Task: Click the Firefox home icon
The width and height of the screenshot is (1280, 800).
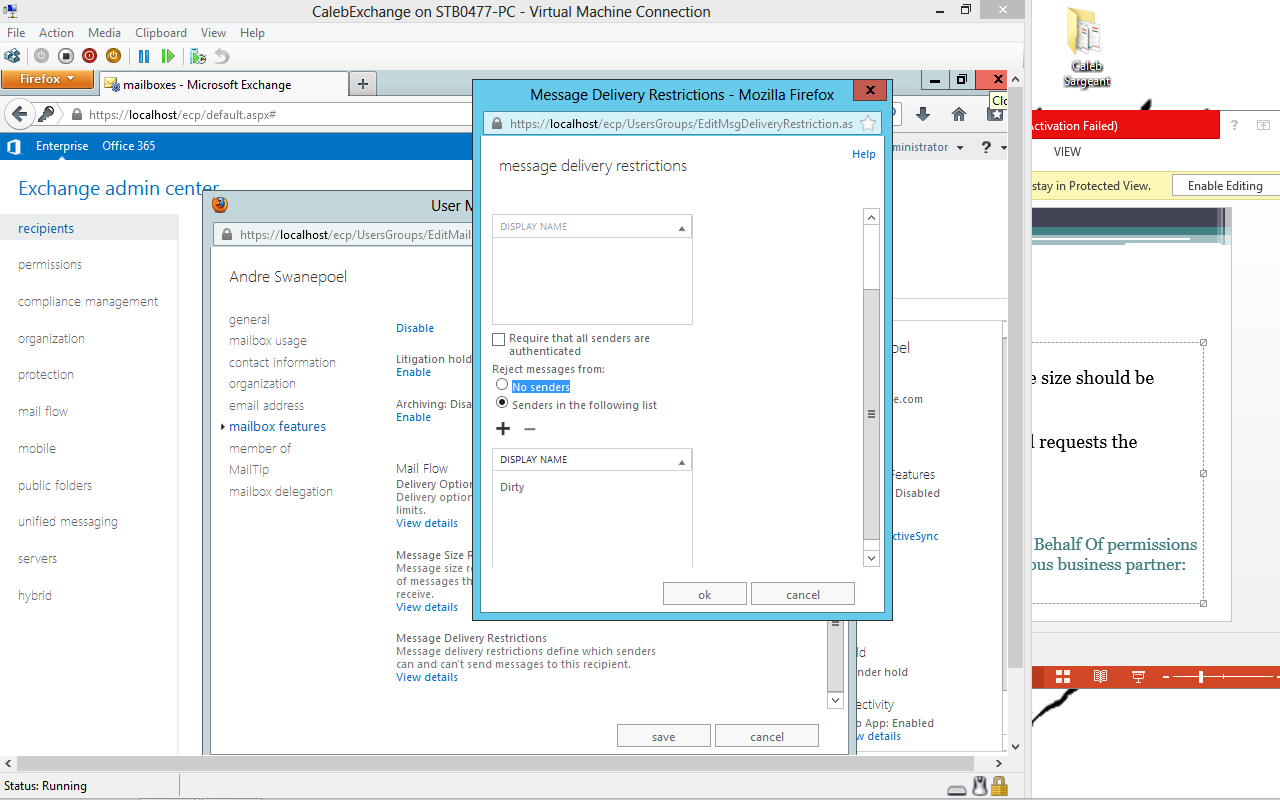Action: coord(959,114)
